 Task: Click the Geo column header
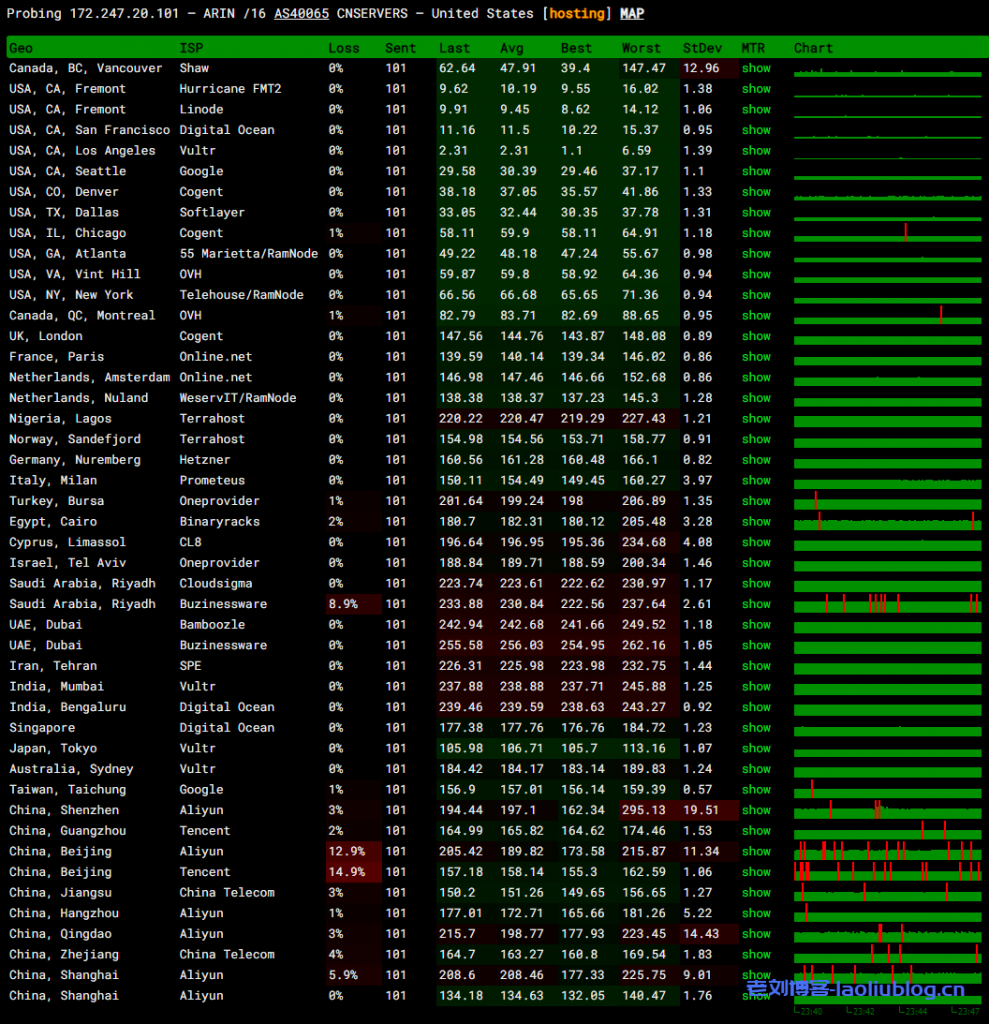pyautogui.click(x=21, y=48)
